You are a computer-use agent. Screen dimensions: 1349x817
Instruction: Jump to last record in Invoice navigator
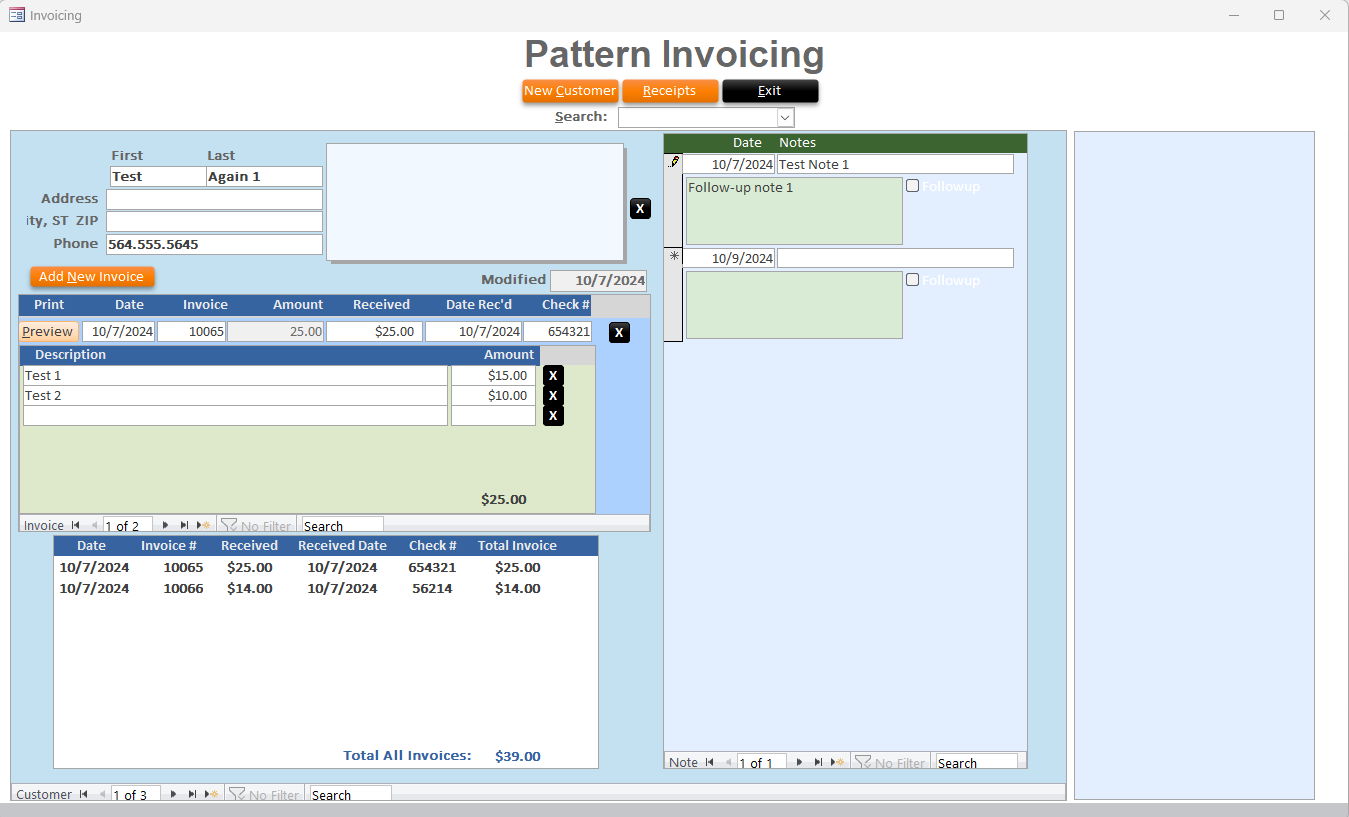[185, 525]
